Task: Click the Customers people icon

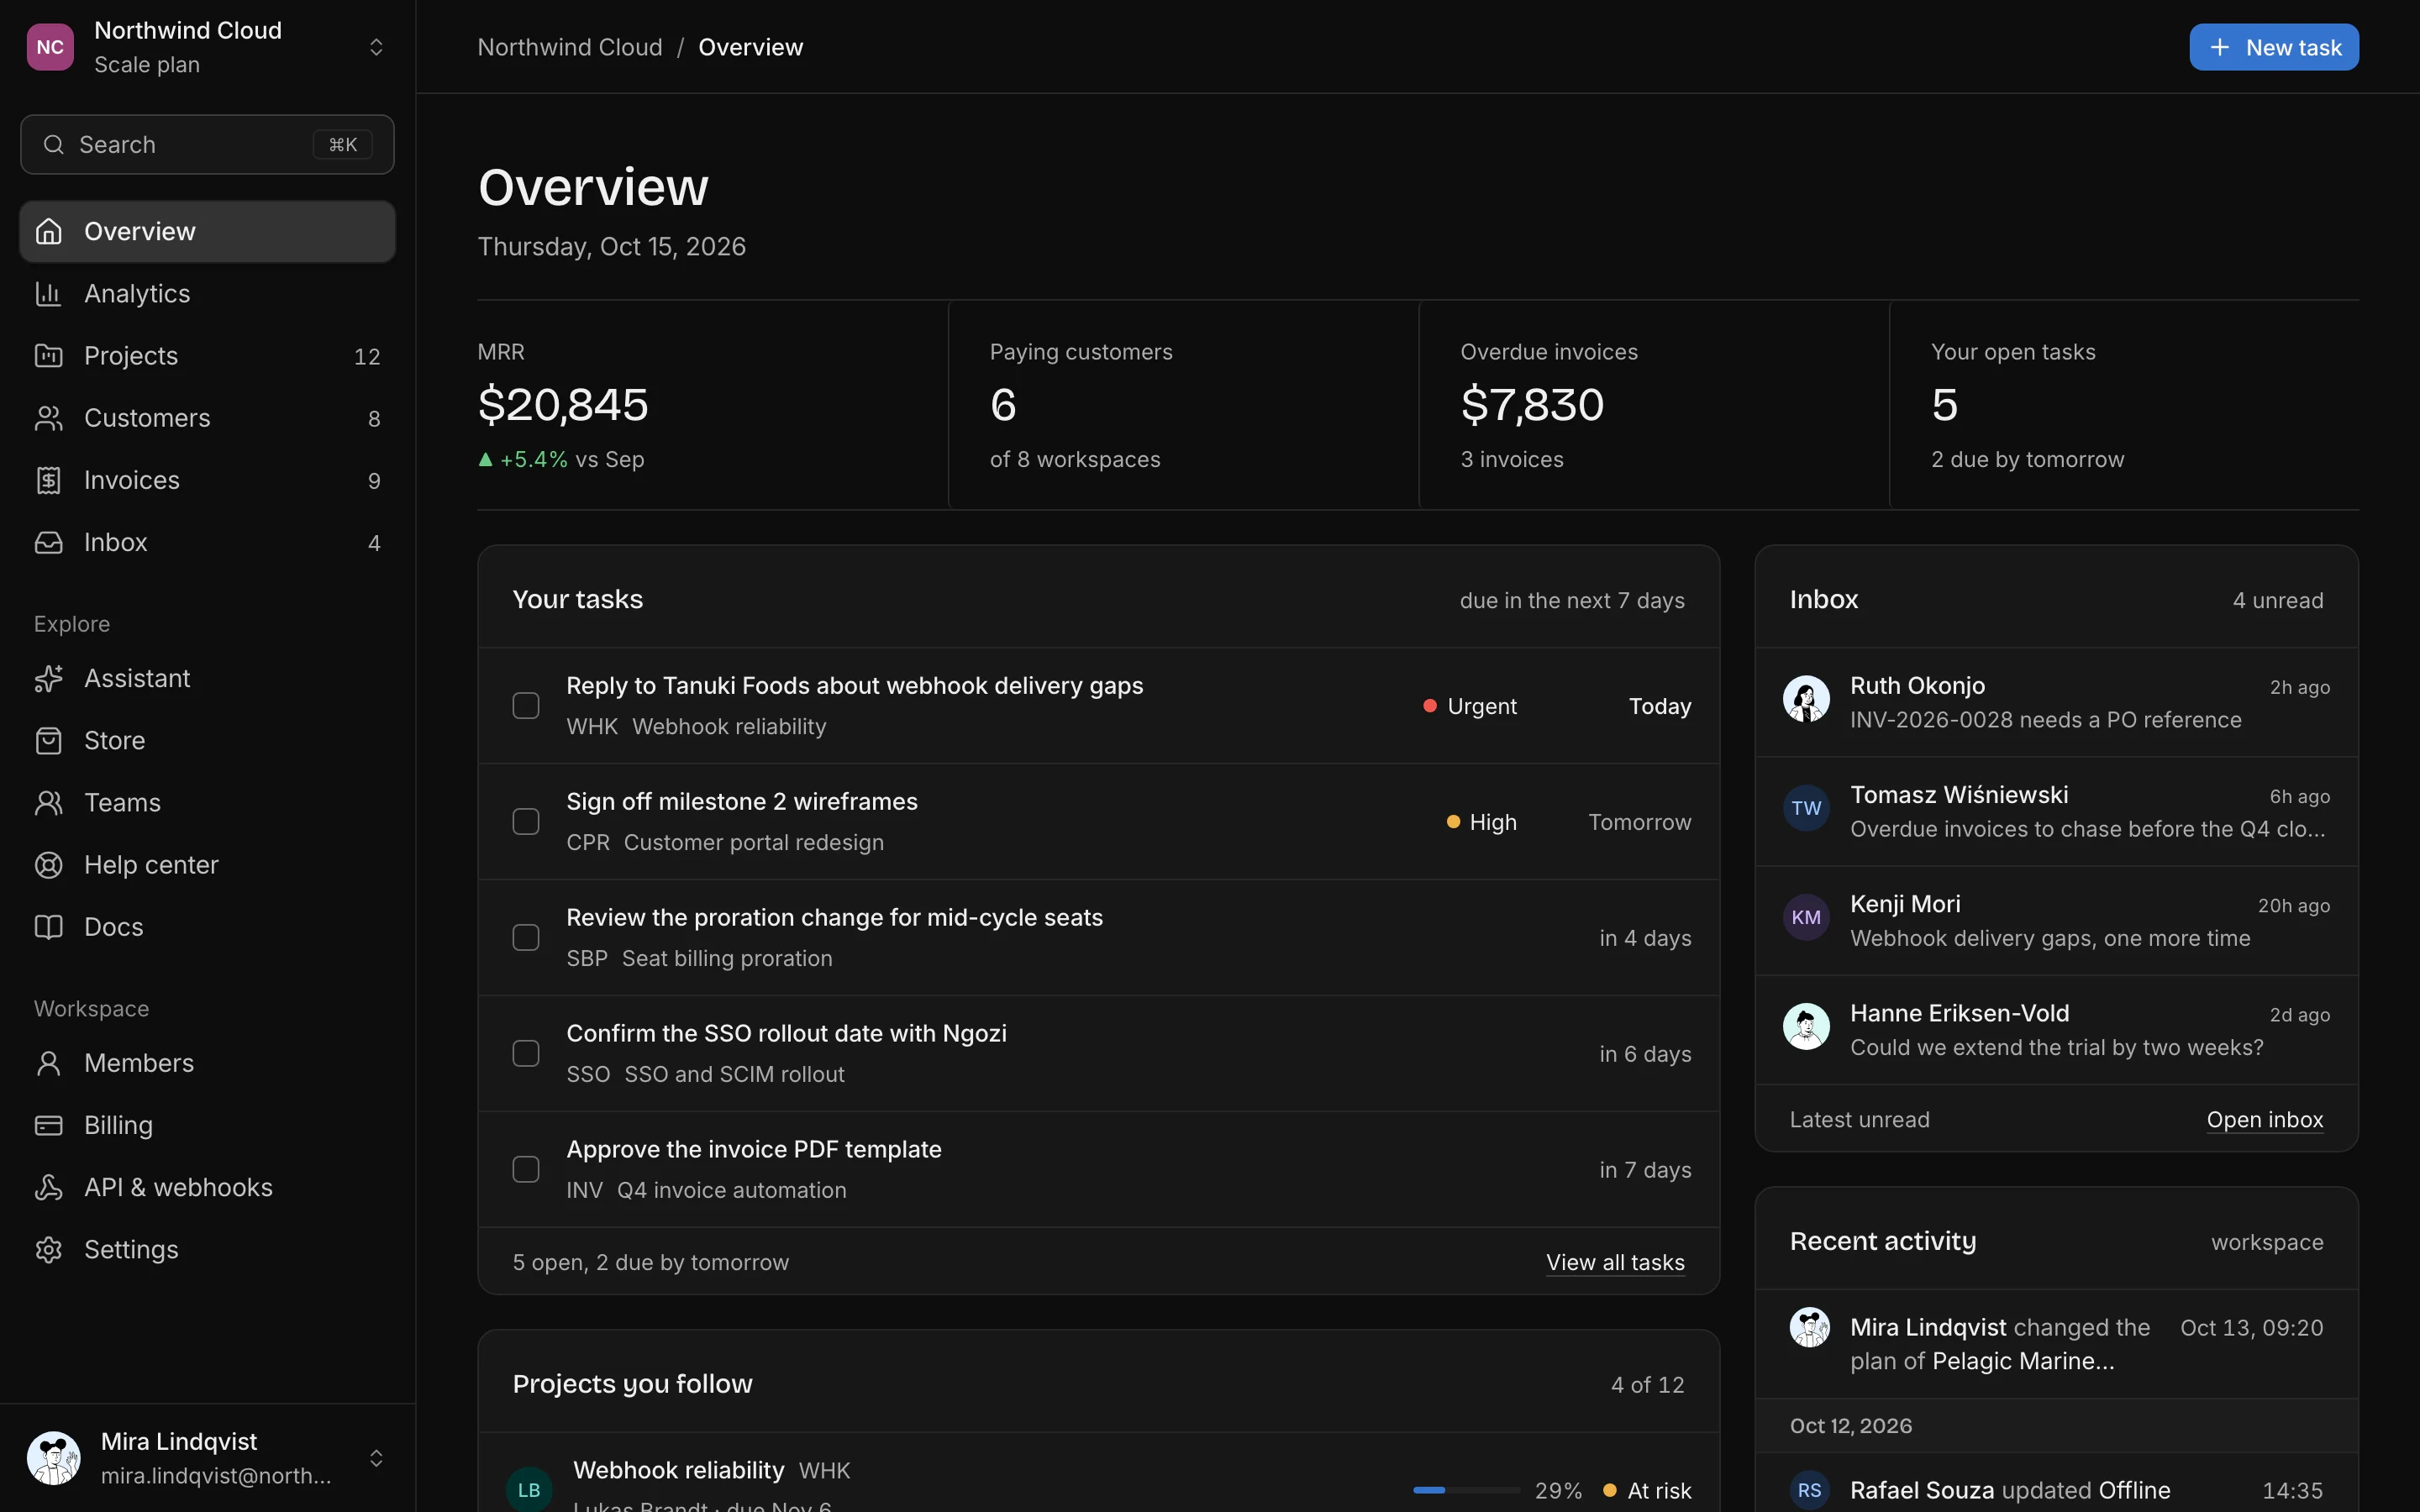Action: [x=48, y=417]
